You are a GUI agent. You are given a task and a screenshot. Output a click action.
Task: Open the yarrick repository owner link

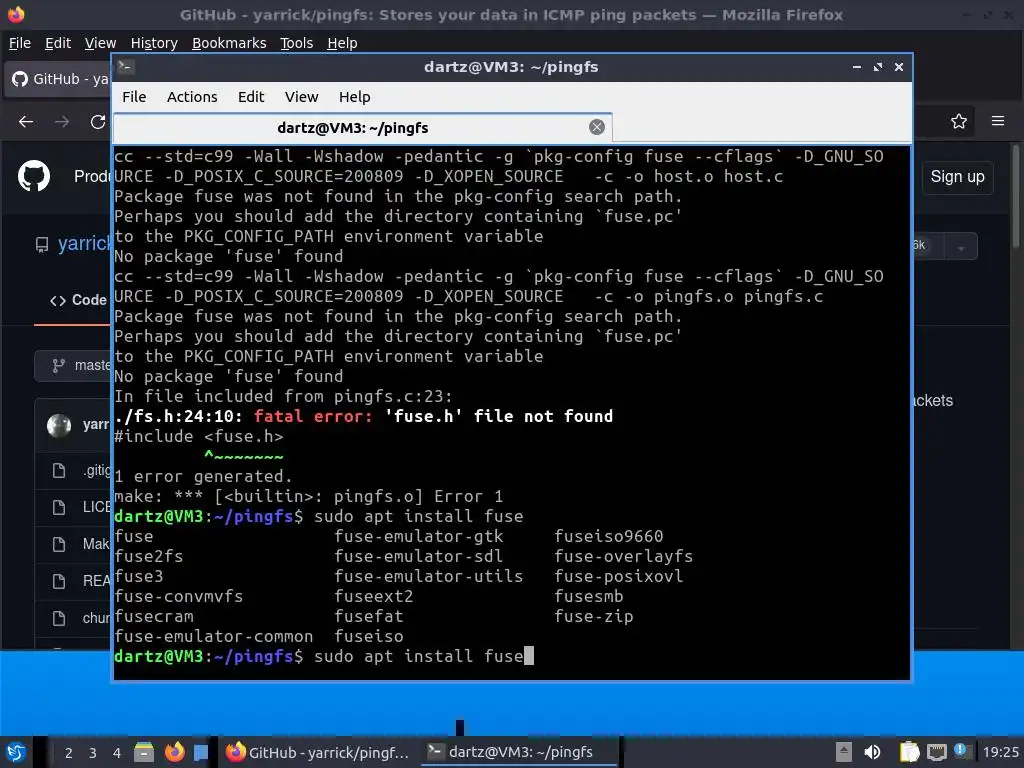coord(85,244)
